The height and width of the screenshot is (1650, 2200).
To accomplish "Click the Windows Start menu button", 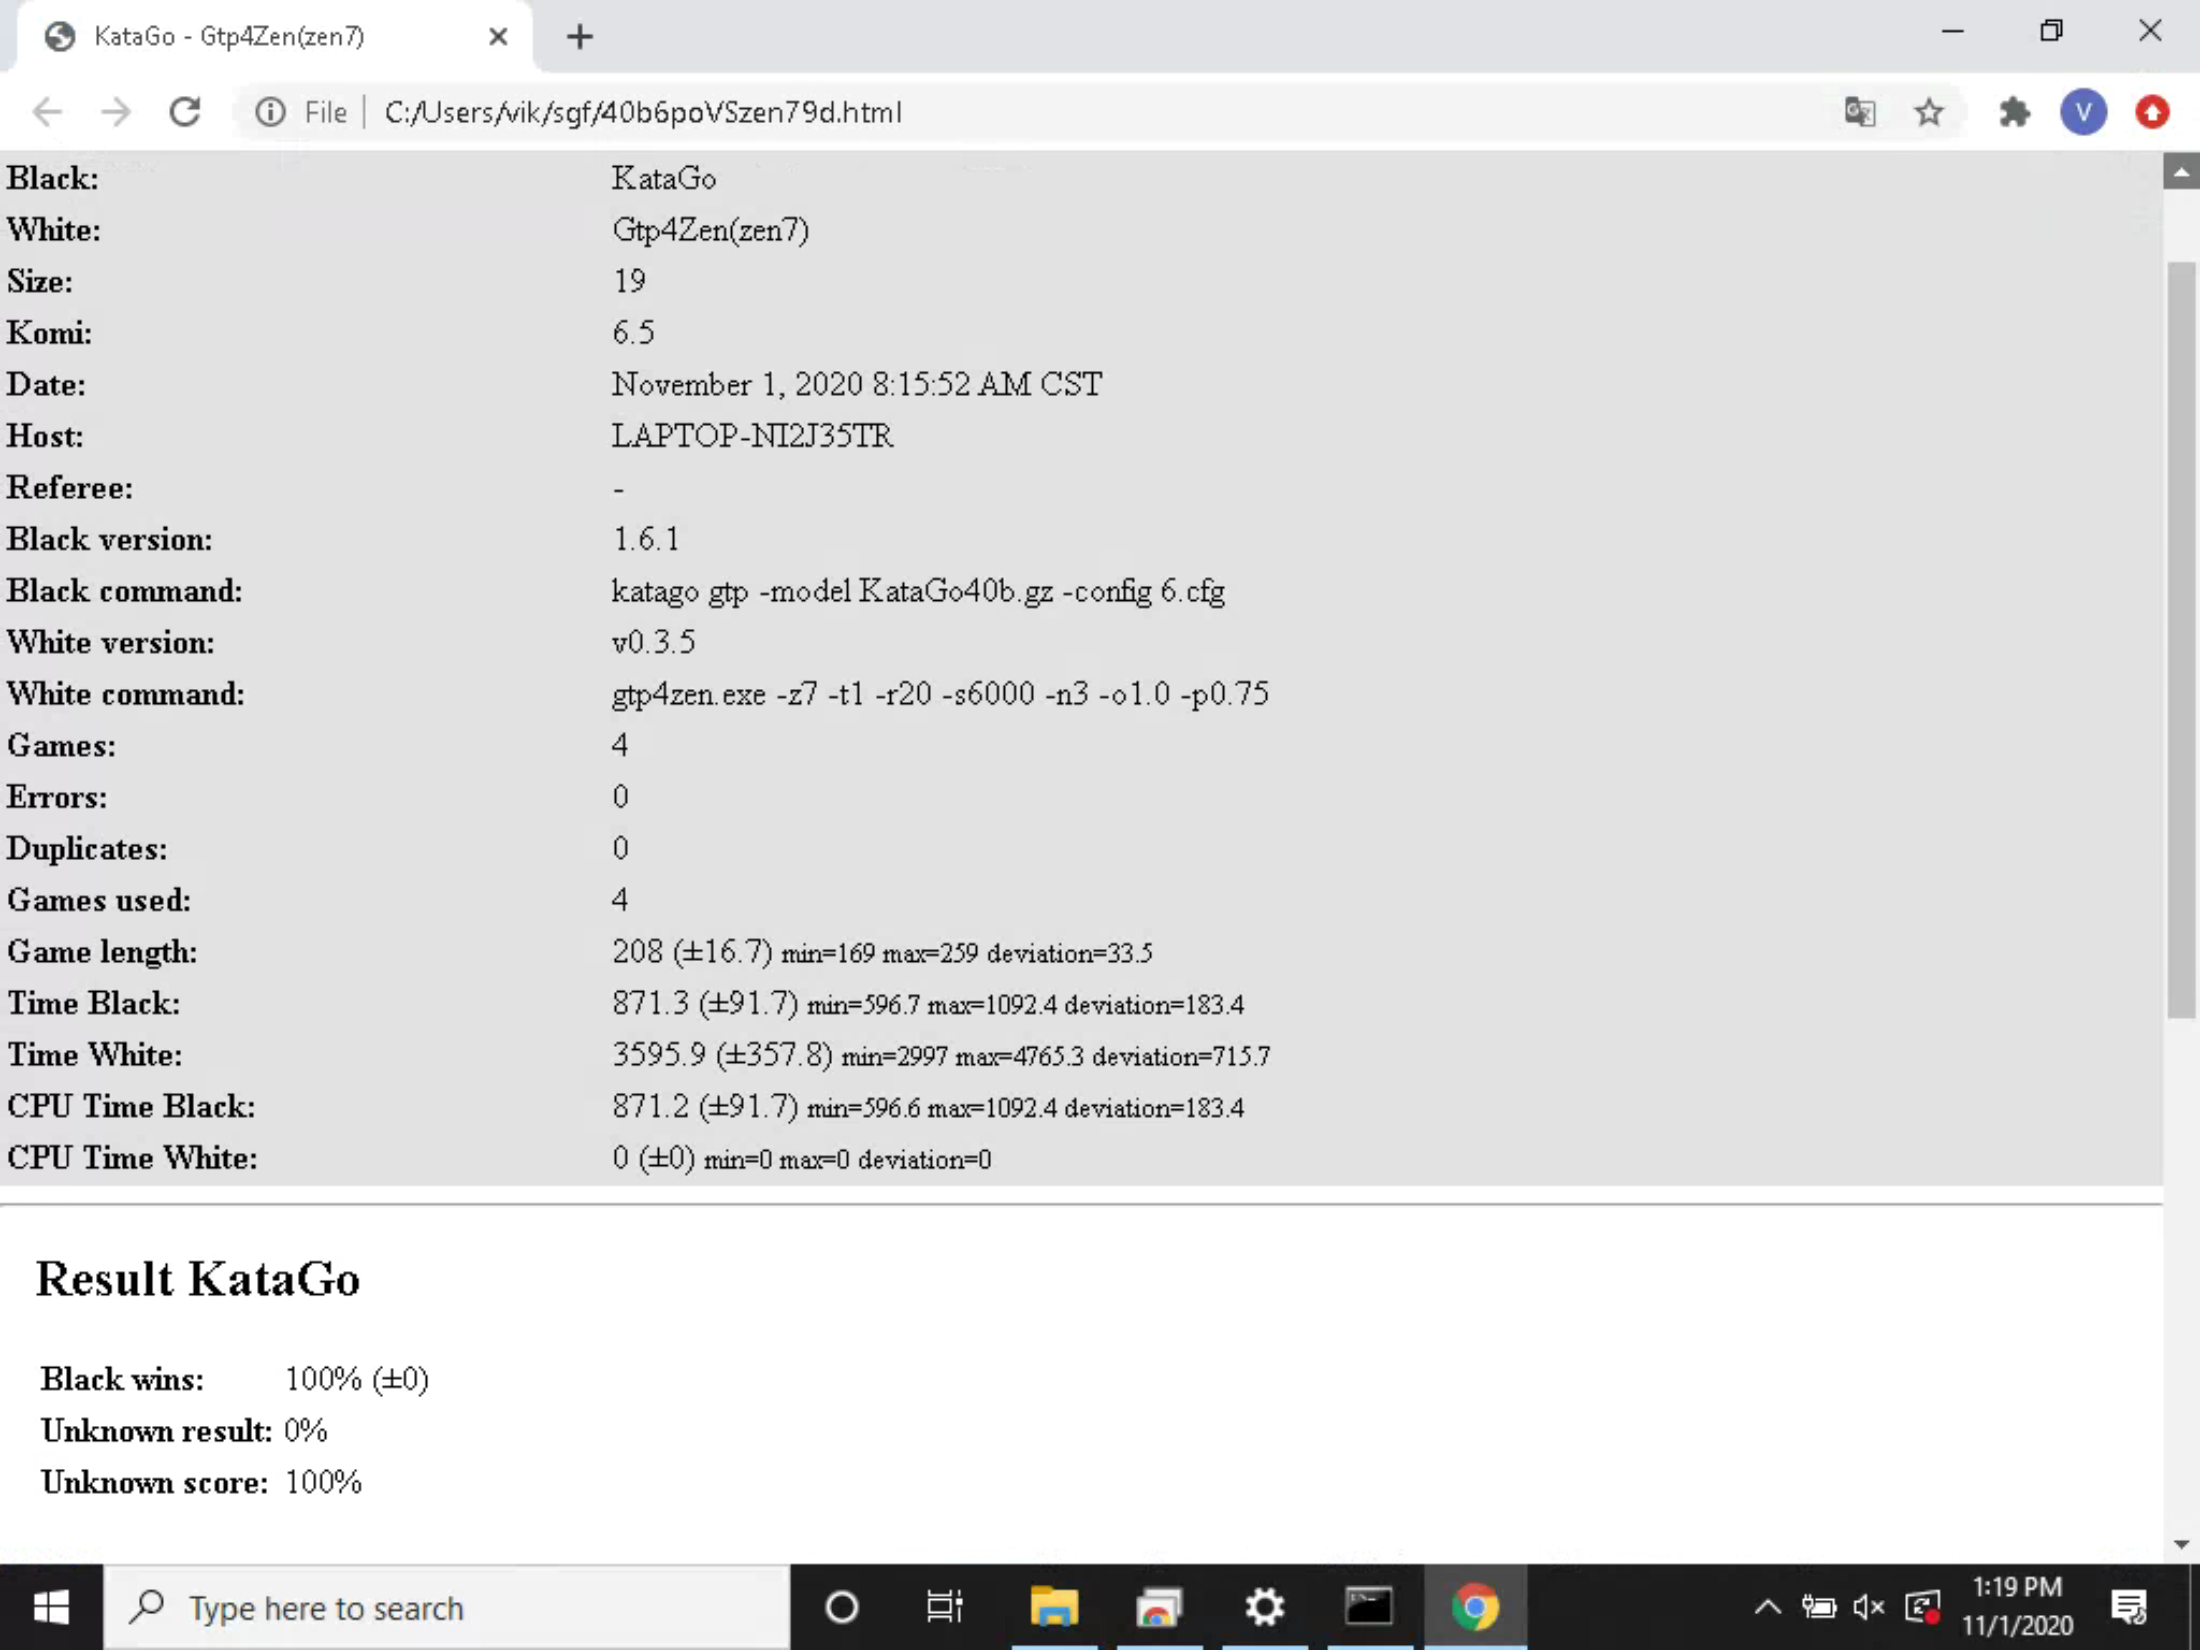I will [x=50, y=1608].
